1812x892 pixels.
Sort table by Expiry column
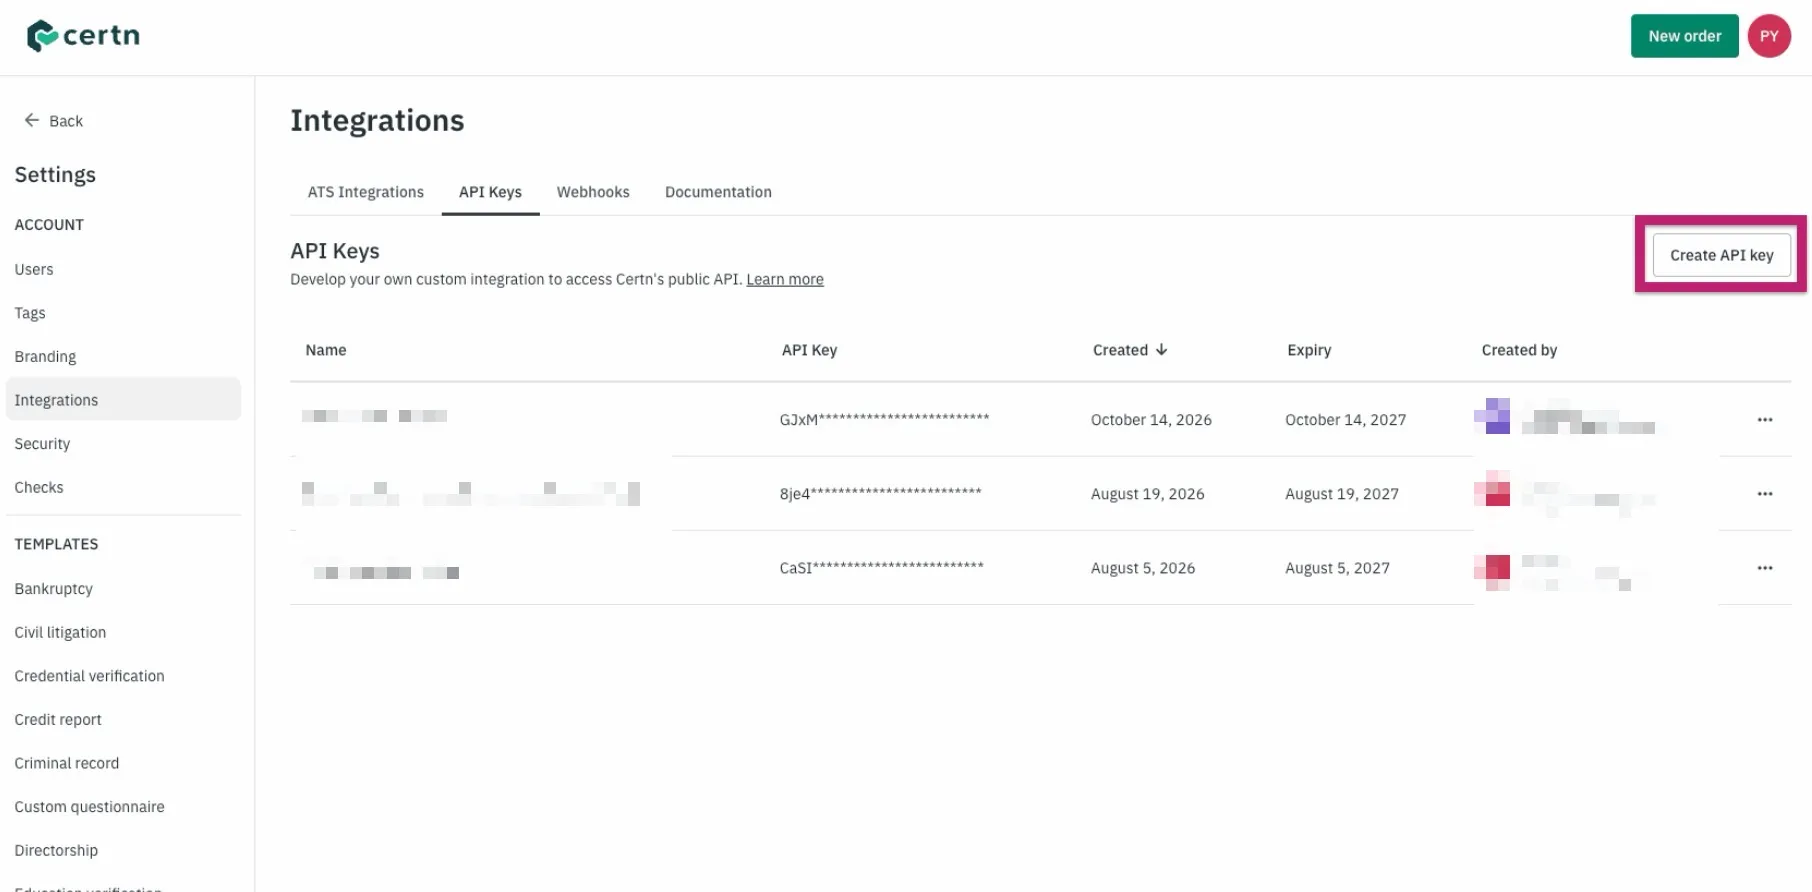(x=1309, y=350)
